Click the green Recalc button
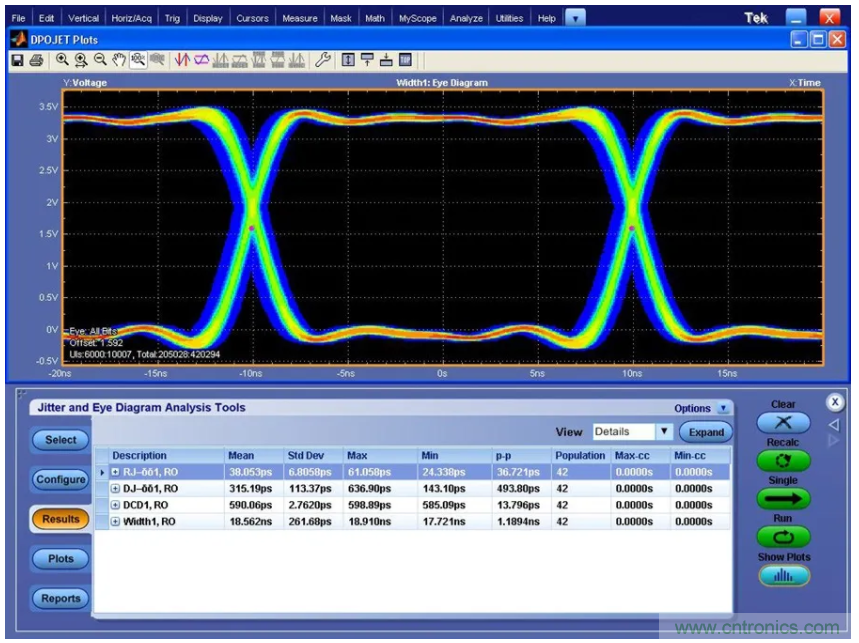 (x=783, y=462)
